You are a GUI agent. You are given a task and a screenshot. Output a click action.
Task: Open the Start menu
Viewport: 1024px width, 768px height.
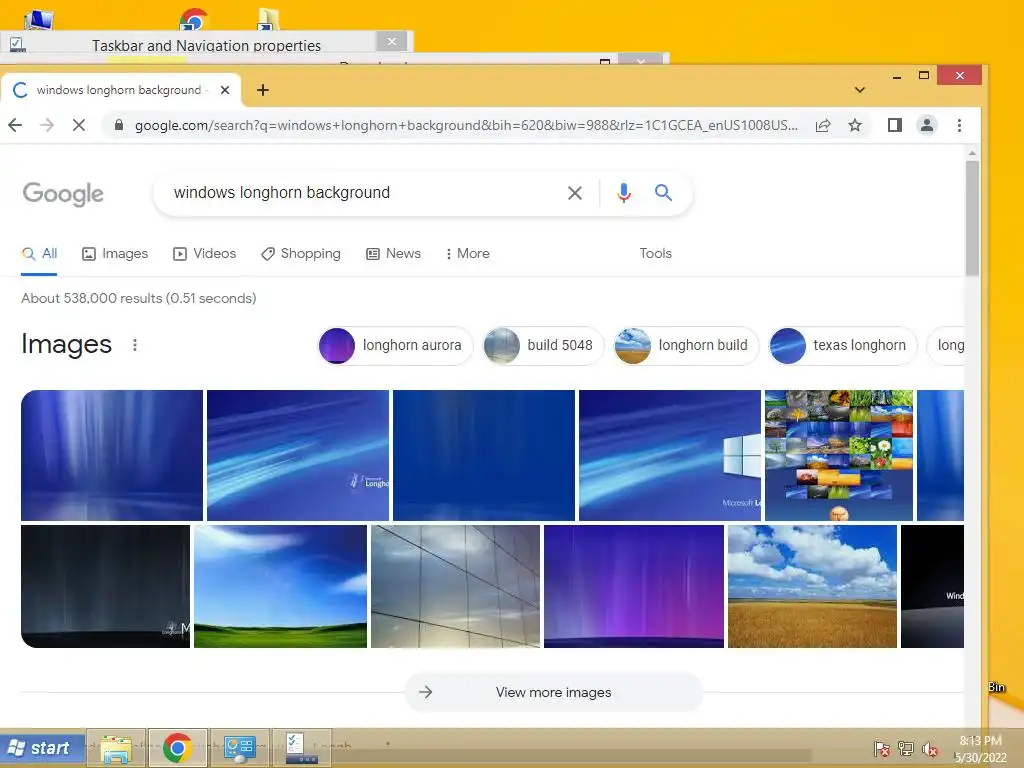(42, 748)
